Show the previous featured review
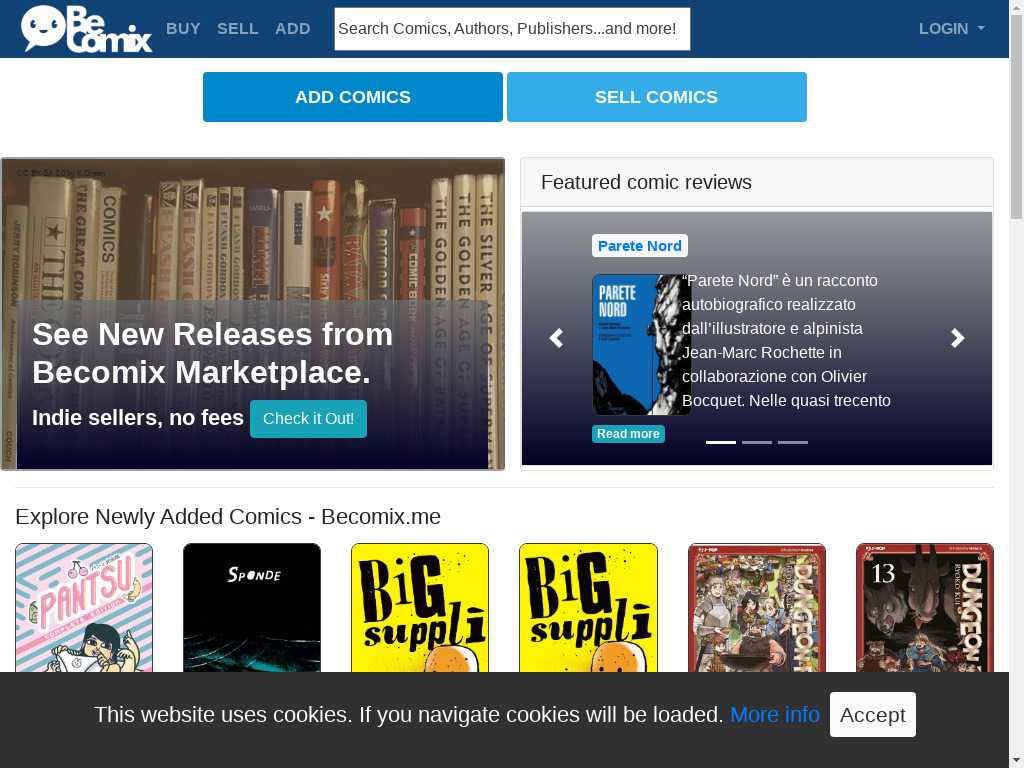 pyautogui.click(x=556, y=338)
